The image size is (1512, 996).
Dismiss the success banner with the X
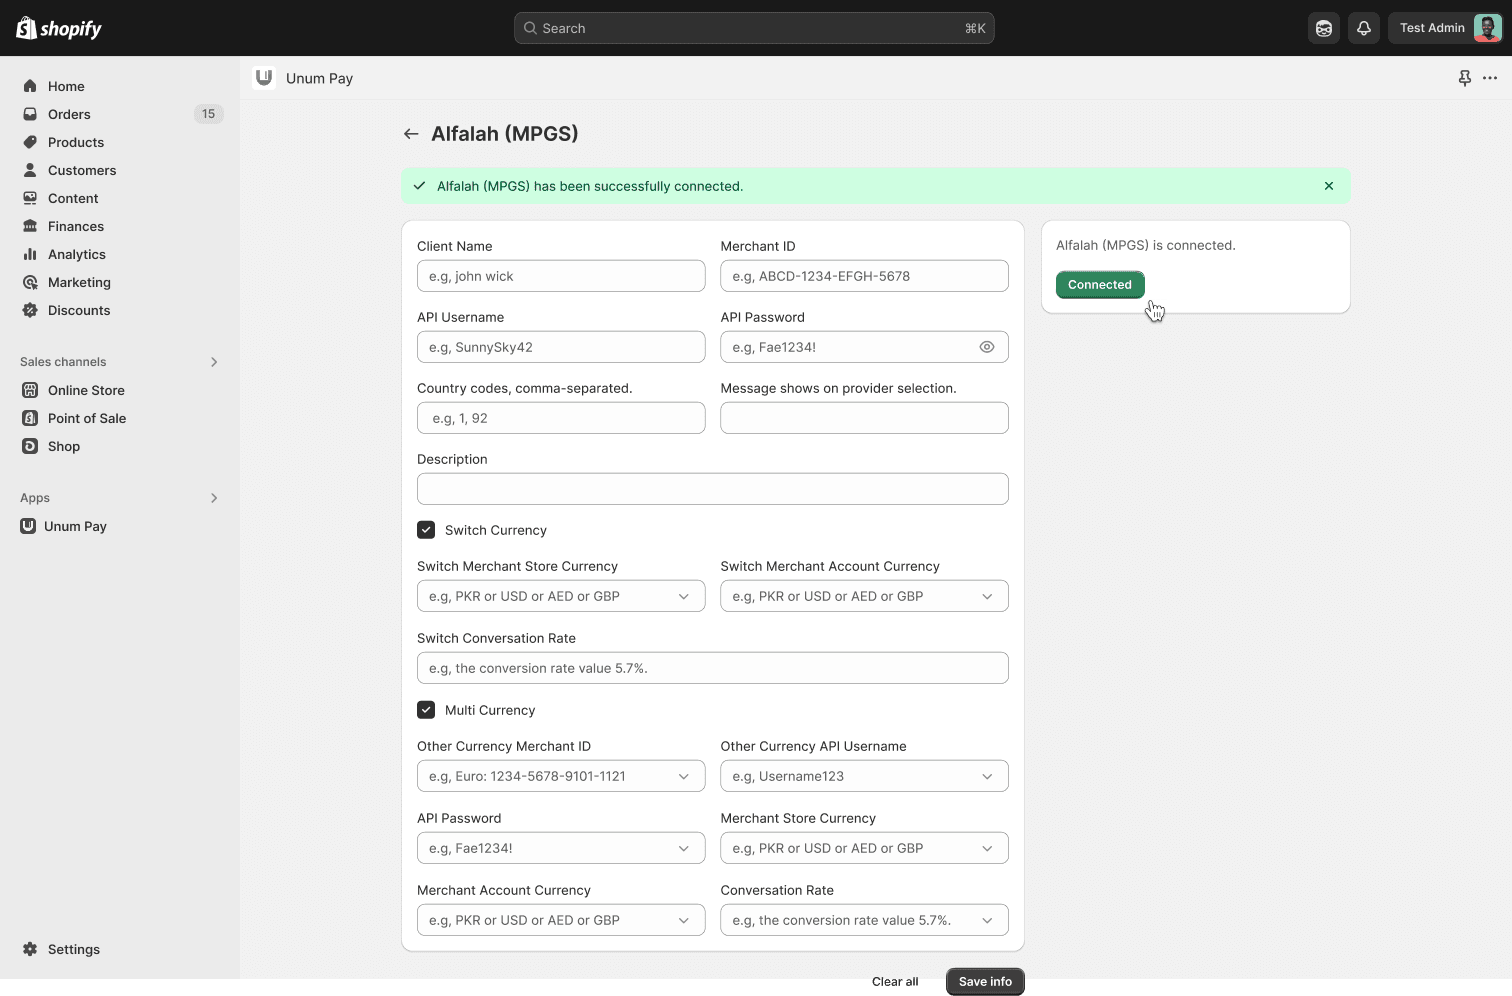(x=1329, y=186)
